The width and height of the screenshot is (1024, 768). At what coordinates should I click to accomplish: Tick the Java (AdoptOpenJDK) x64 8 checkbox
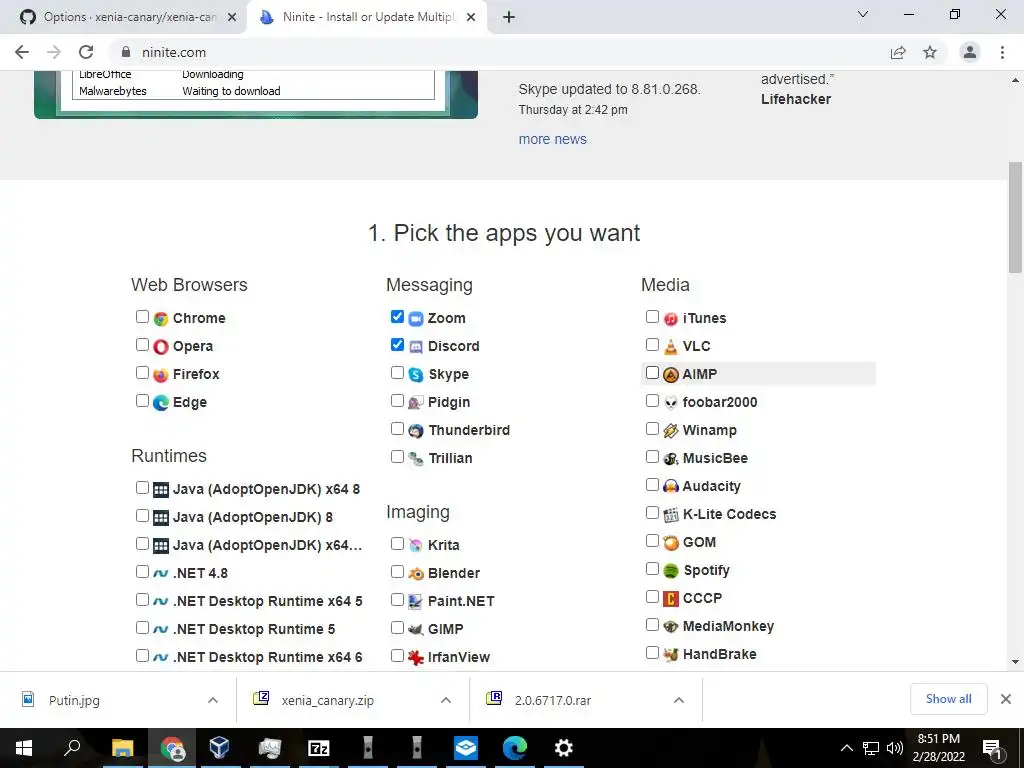point(142,488)
